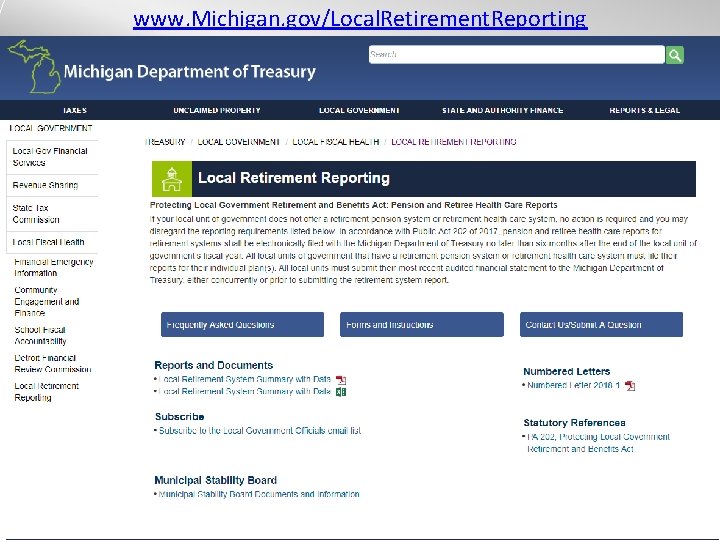
Task: Click the Protecting Local Government Retirement and Benefits Act heading
Action: coord(354,205)
